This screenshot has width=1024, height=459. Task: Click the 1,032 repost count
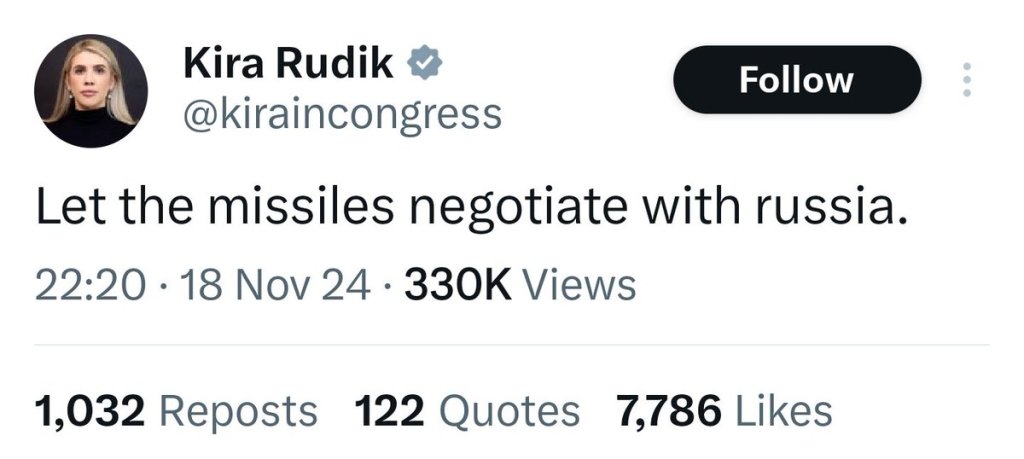(x=89, y=410)
